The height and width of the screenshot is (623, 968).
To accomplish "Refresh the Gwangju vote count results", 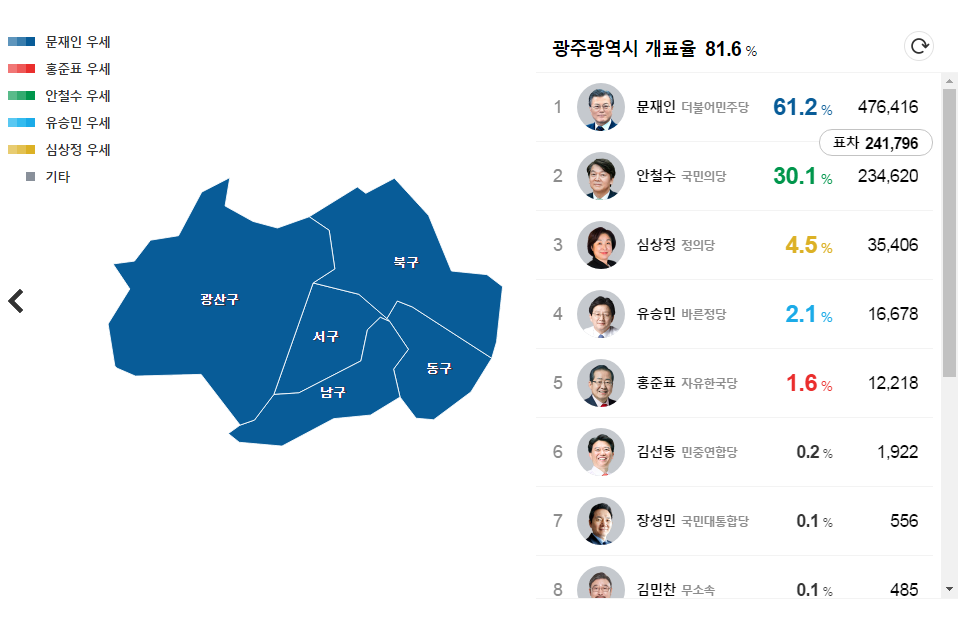I will coord(918,45).
